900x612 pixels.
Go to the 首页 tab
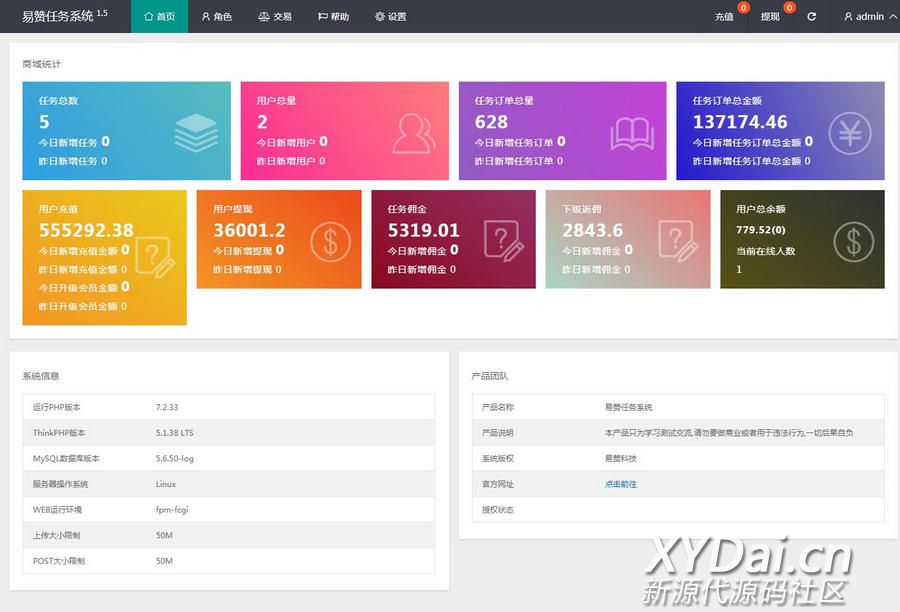pyautogui.click(x=159, y=17)
